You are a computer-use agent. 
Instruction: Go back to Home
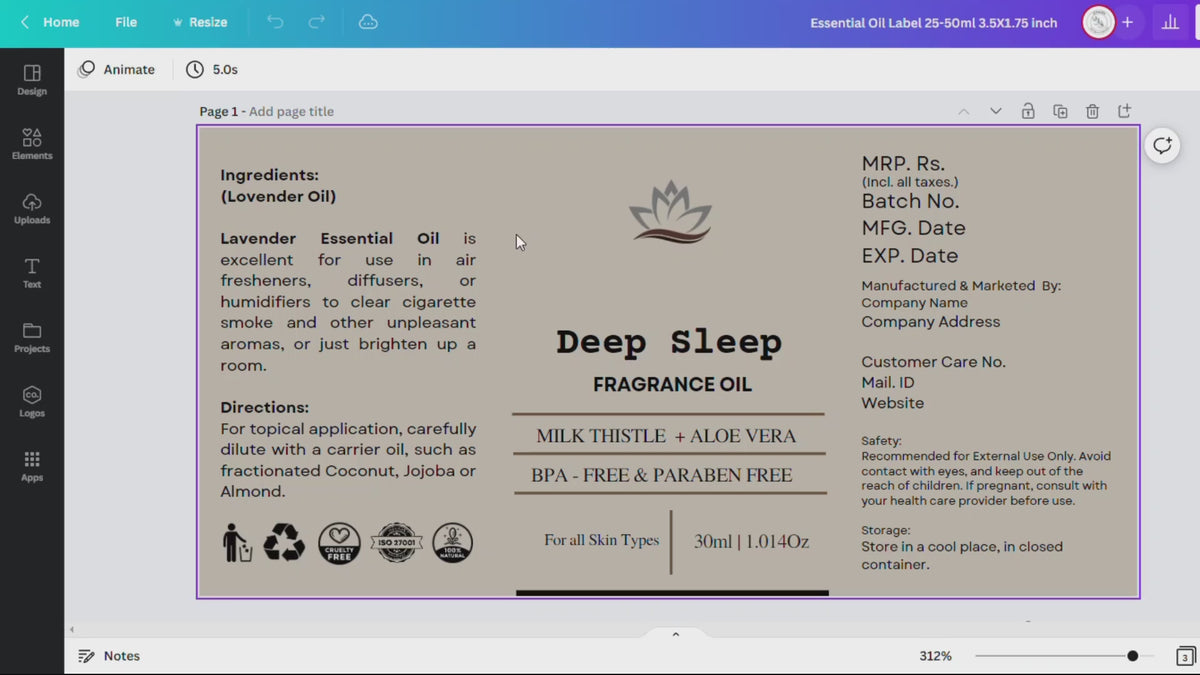pyautogui.click(x=50, y=22)
